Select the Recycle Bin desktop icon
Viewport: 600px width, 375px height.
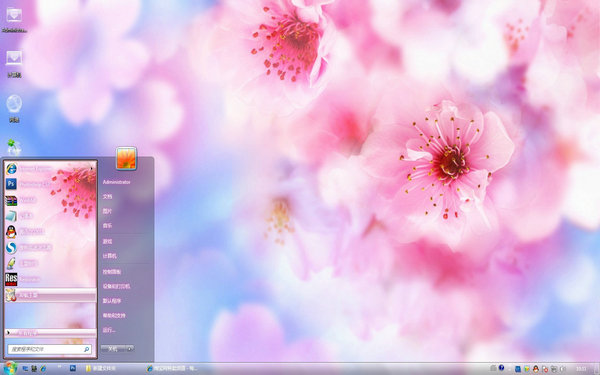point(14,147)
